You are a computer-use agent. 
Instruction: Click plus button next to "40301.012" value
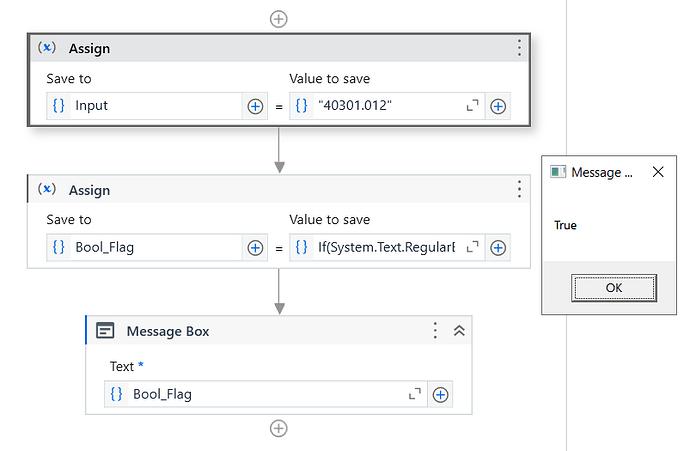point(498,106)
